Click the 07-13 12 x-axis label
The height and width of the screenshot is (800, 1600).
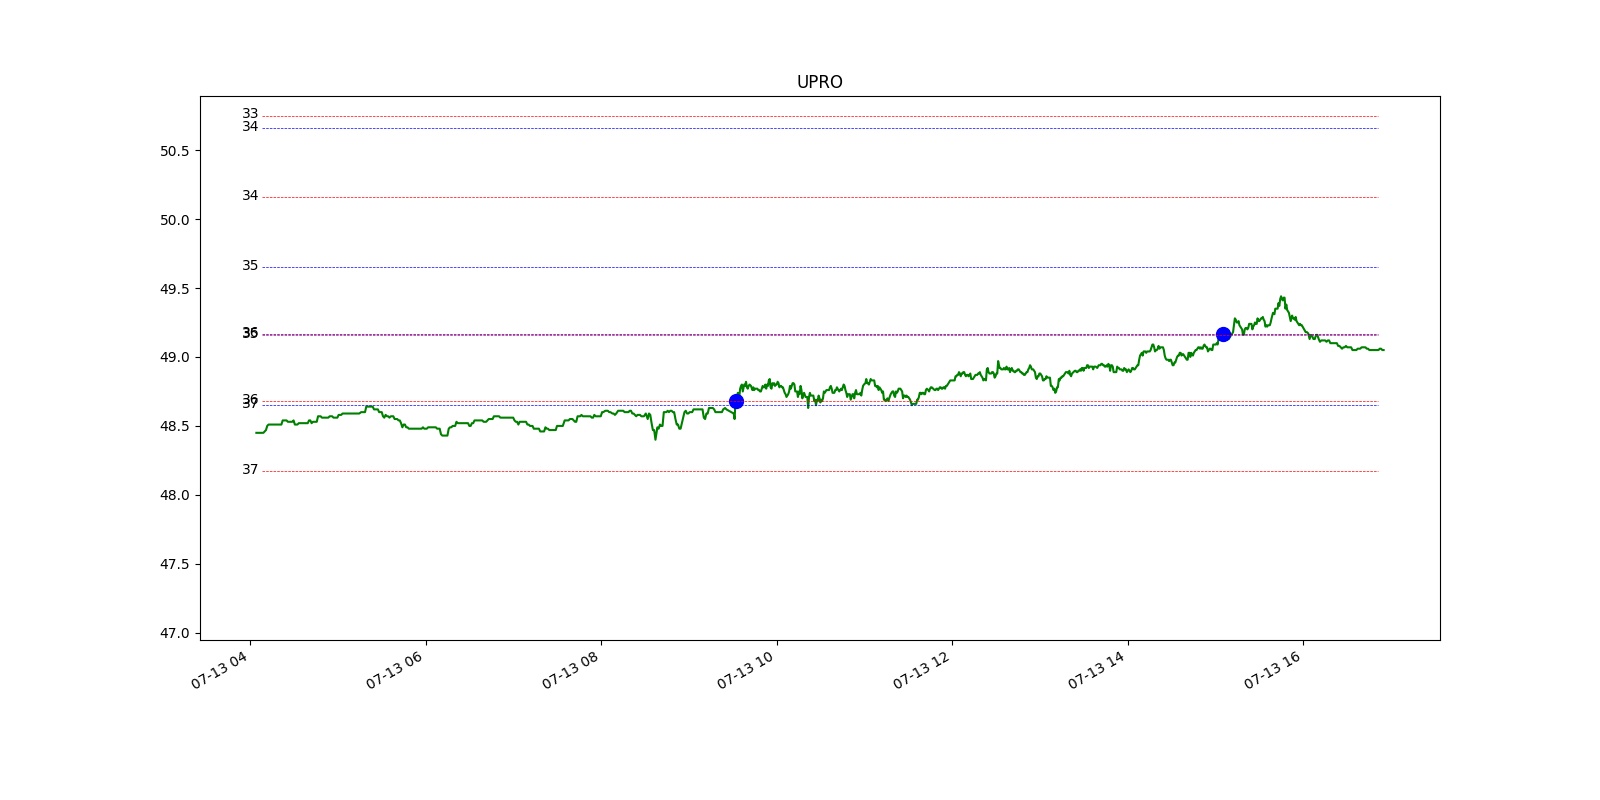pos(922,669)
